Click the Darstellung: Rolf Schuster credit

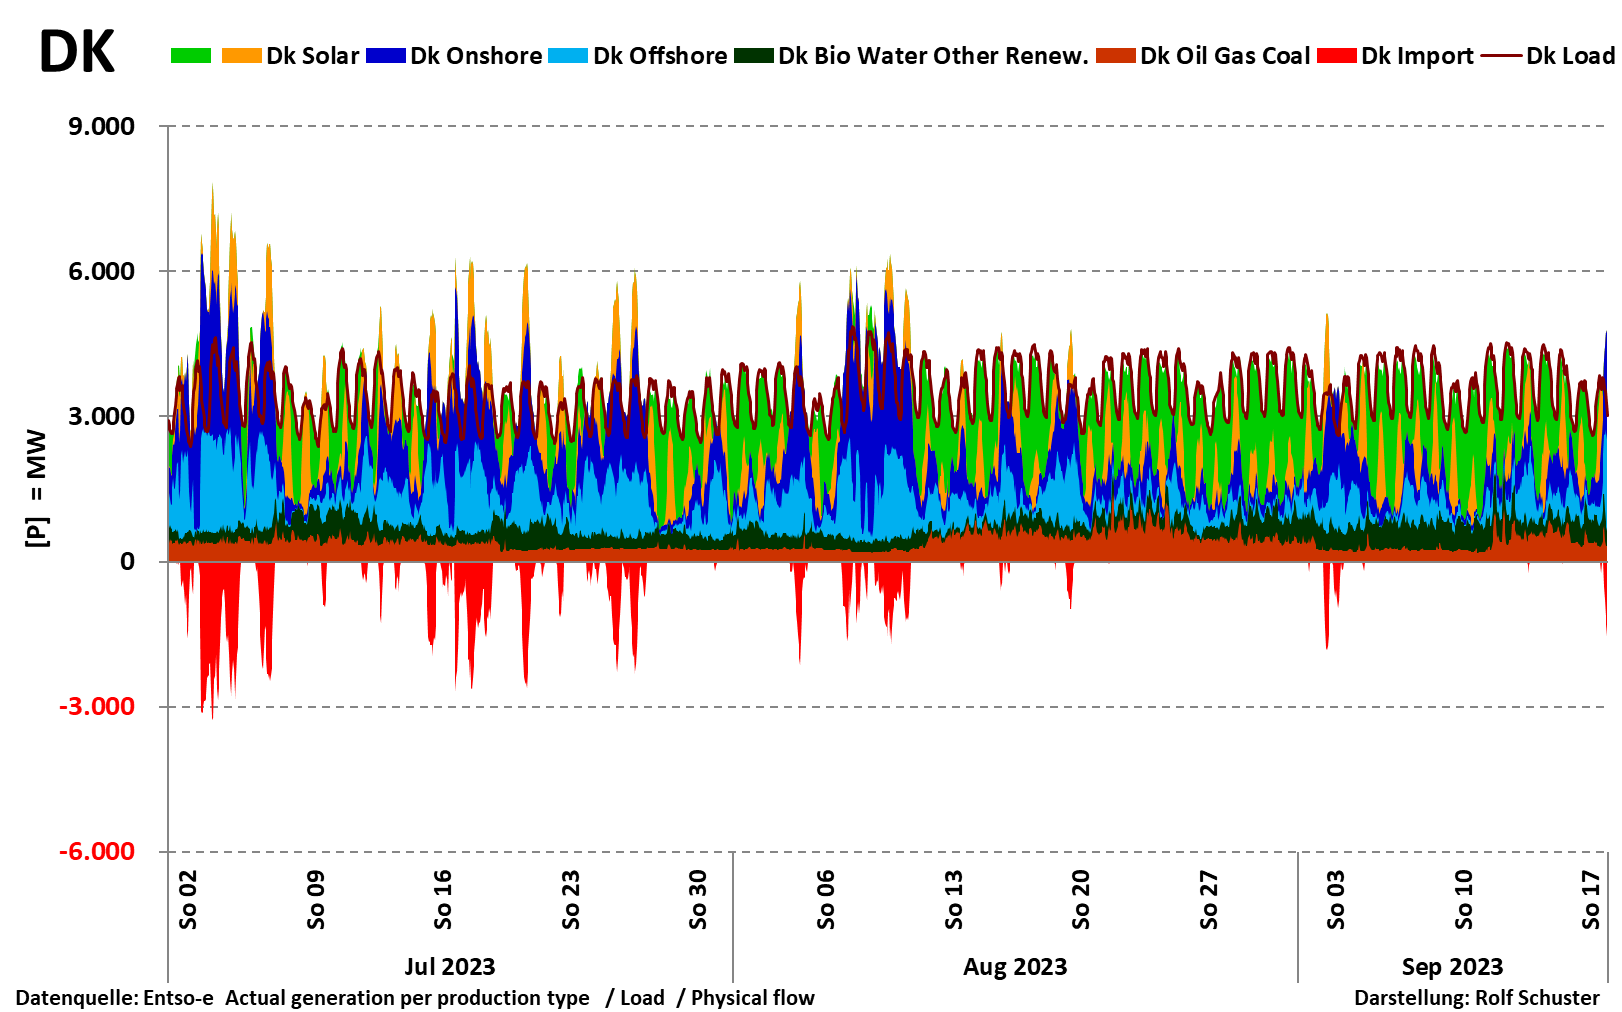[1476, 998]
